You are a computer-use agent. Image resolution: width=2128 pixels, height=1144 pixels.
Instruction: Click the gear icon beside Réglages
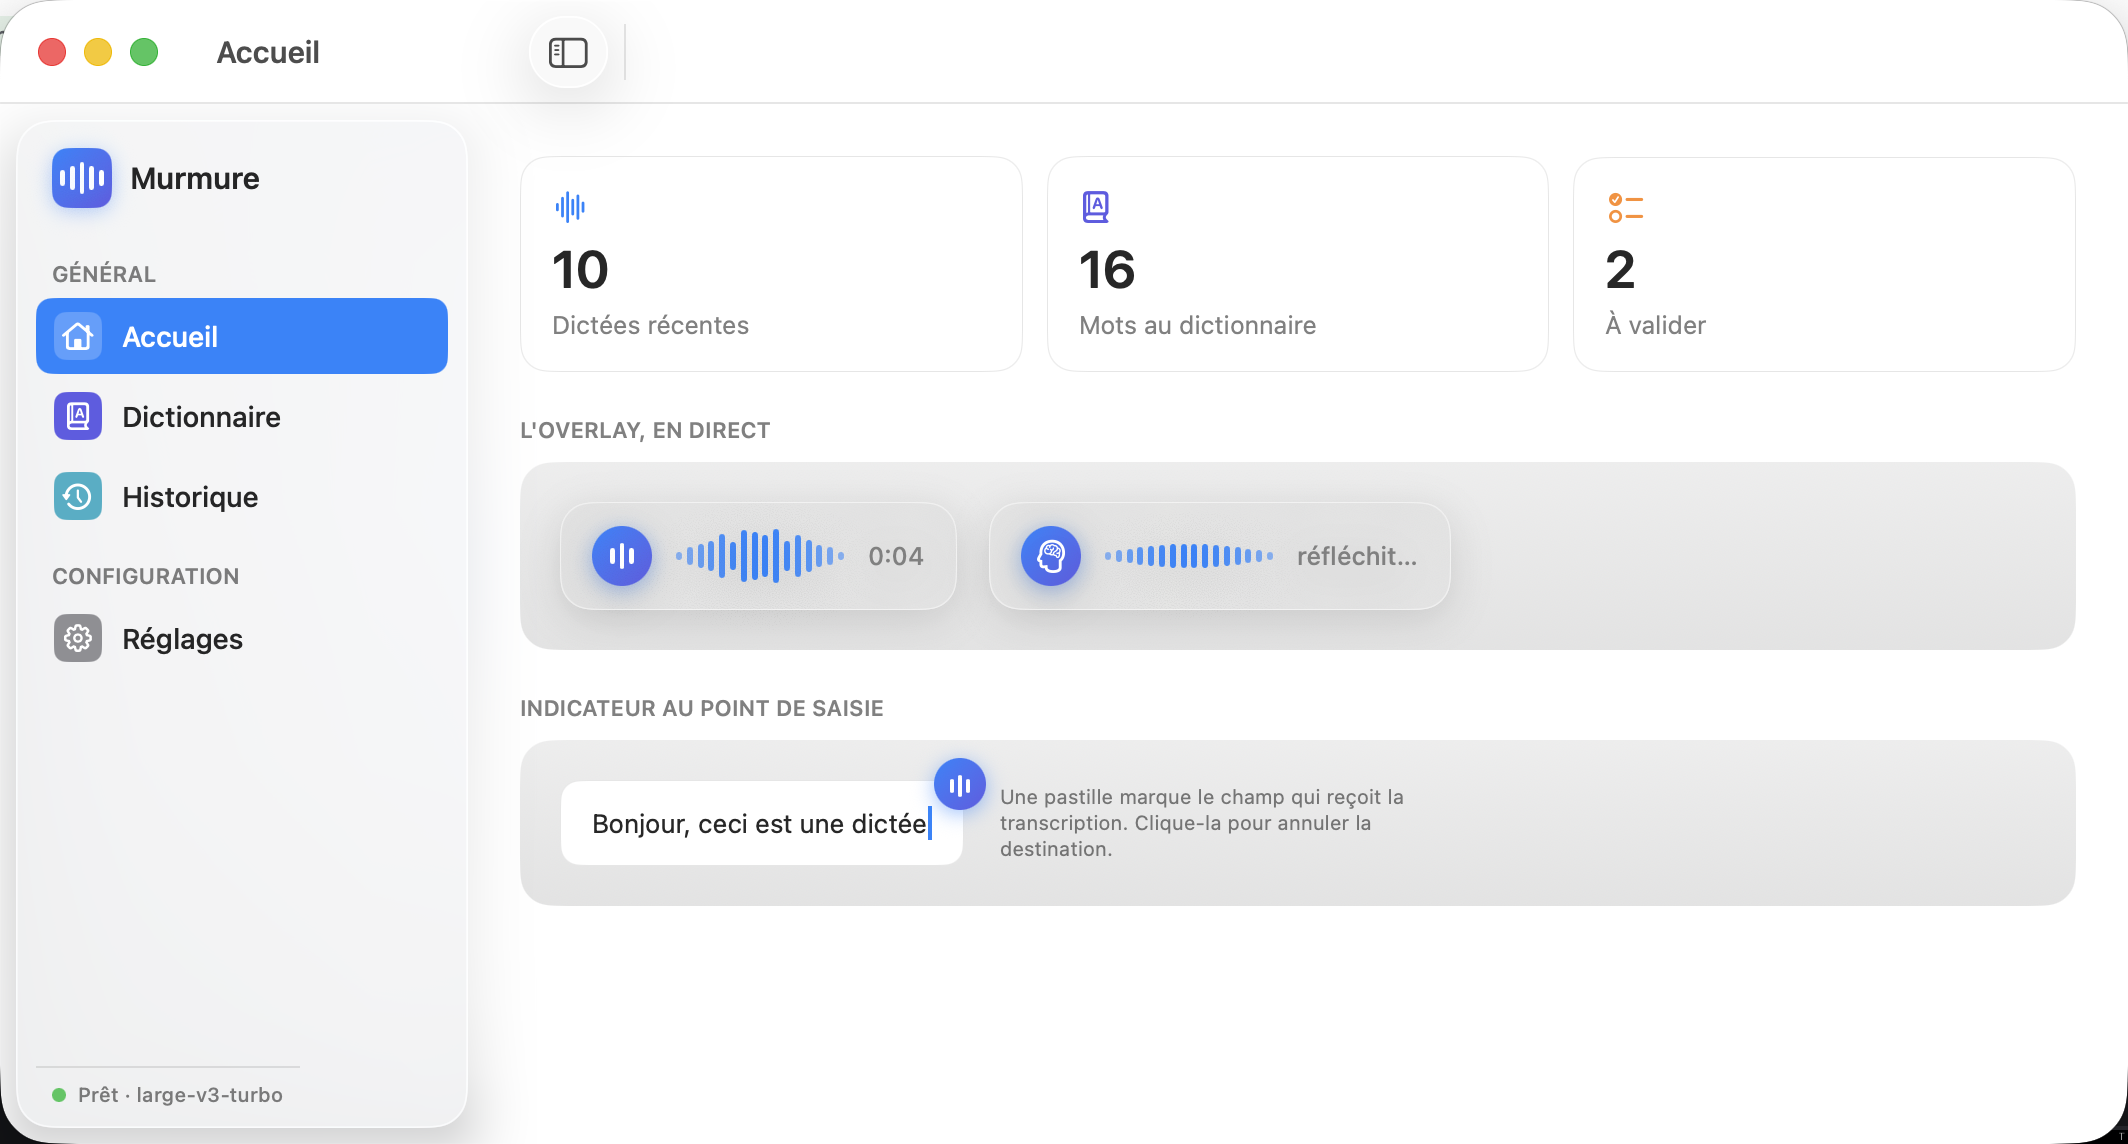point(78,638)
